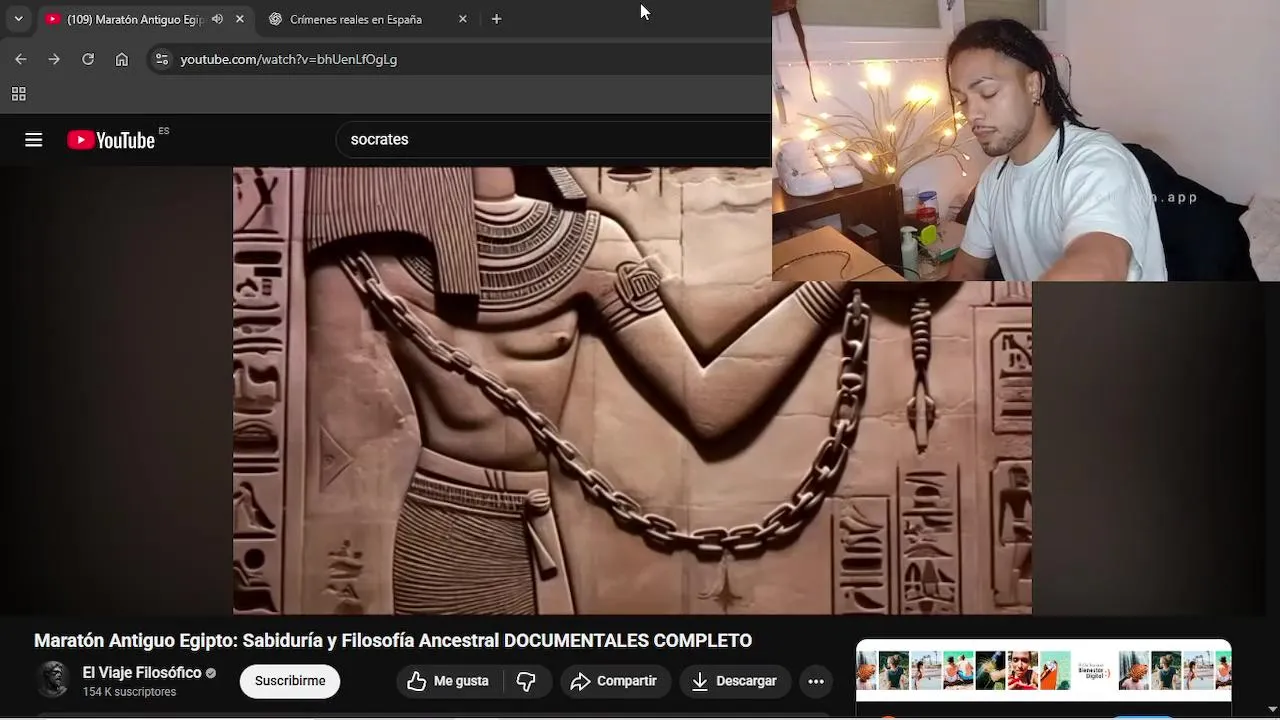Open El Viaje Filosófico channel avatar

[x=53, y=680]
